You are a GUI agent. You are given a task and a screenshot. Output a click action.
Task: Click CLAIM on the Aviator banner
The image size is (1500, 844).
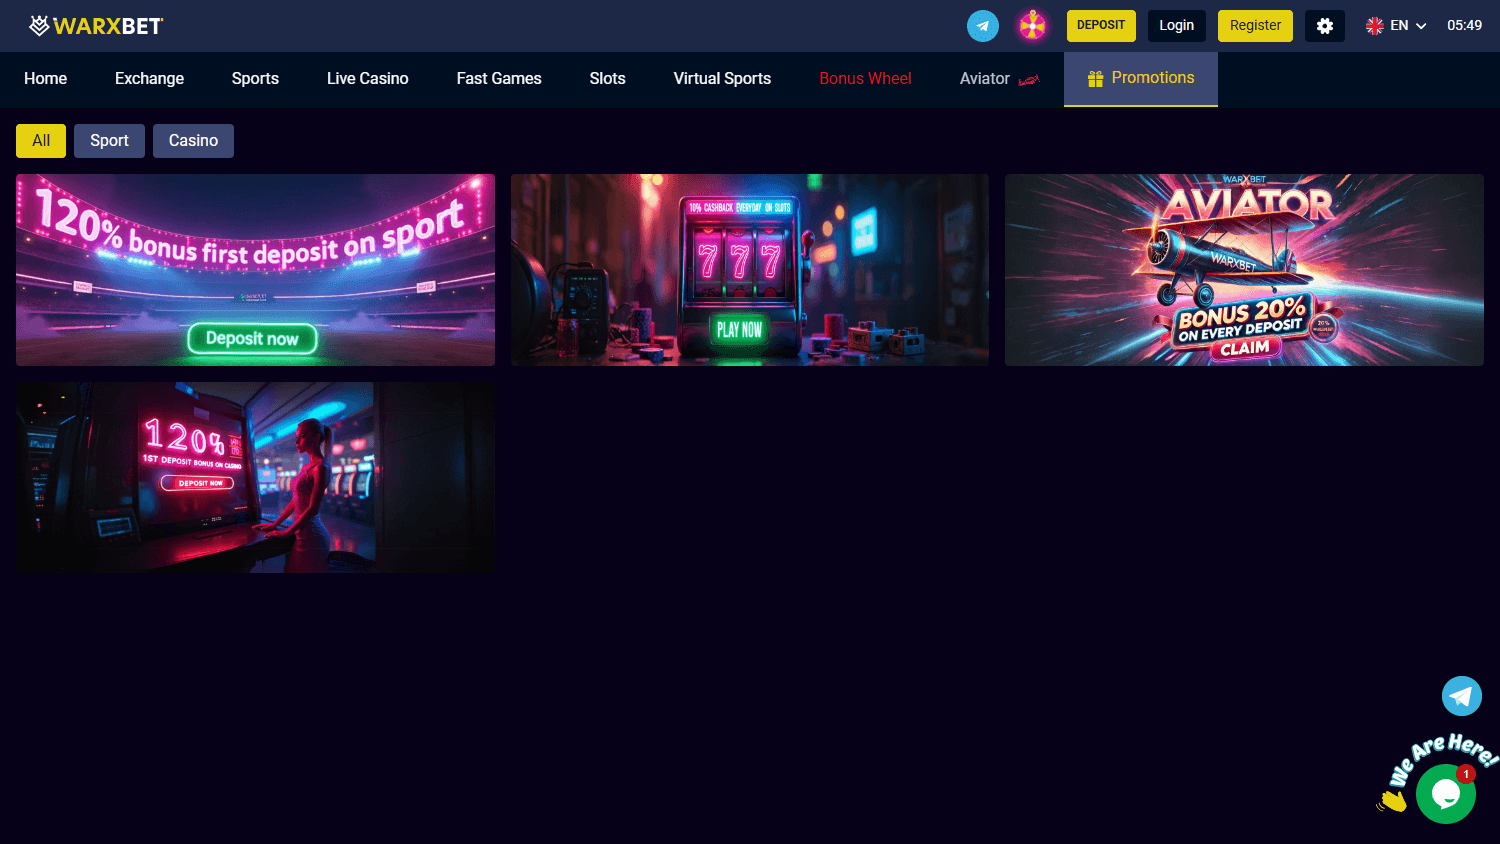click(1245, 348)
